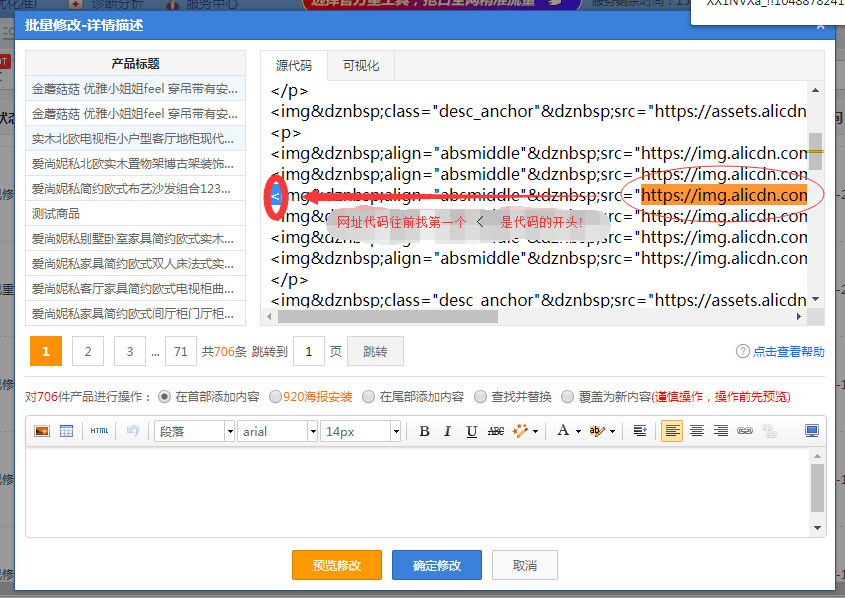Insert an image with the picture icon
Image resolution: width=845 pixels, height=598 pixels.
(42, 431)
